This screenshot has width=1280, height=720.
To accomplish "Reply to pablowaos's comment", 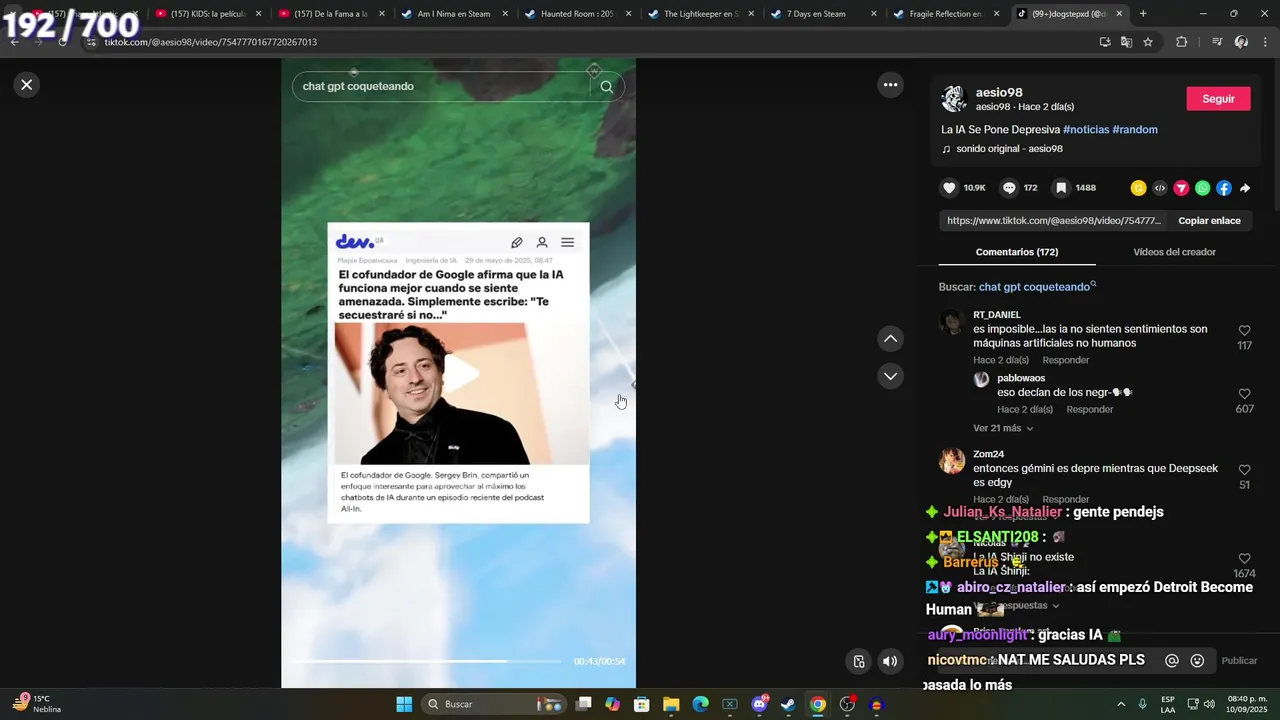I will [x=1089, y=410].
